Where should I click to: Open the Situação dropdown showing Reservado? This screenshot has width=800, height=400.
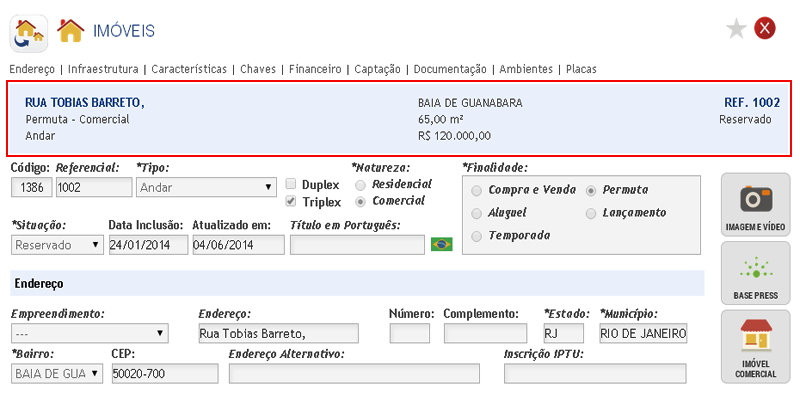pos(57,245)
